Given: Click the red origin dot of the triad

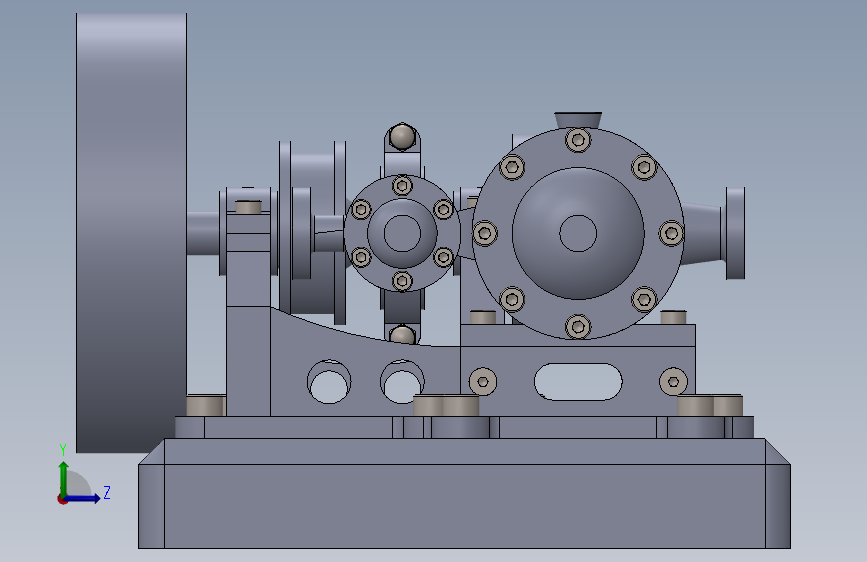Looking at the screenshot, I should click(x=62, y=499).
